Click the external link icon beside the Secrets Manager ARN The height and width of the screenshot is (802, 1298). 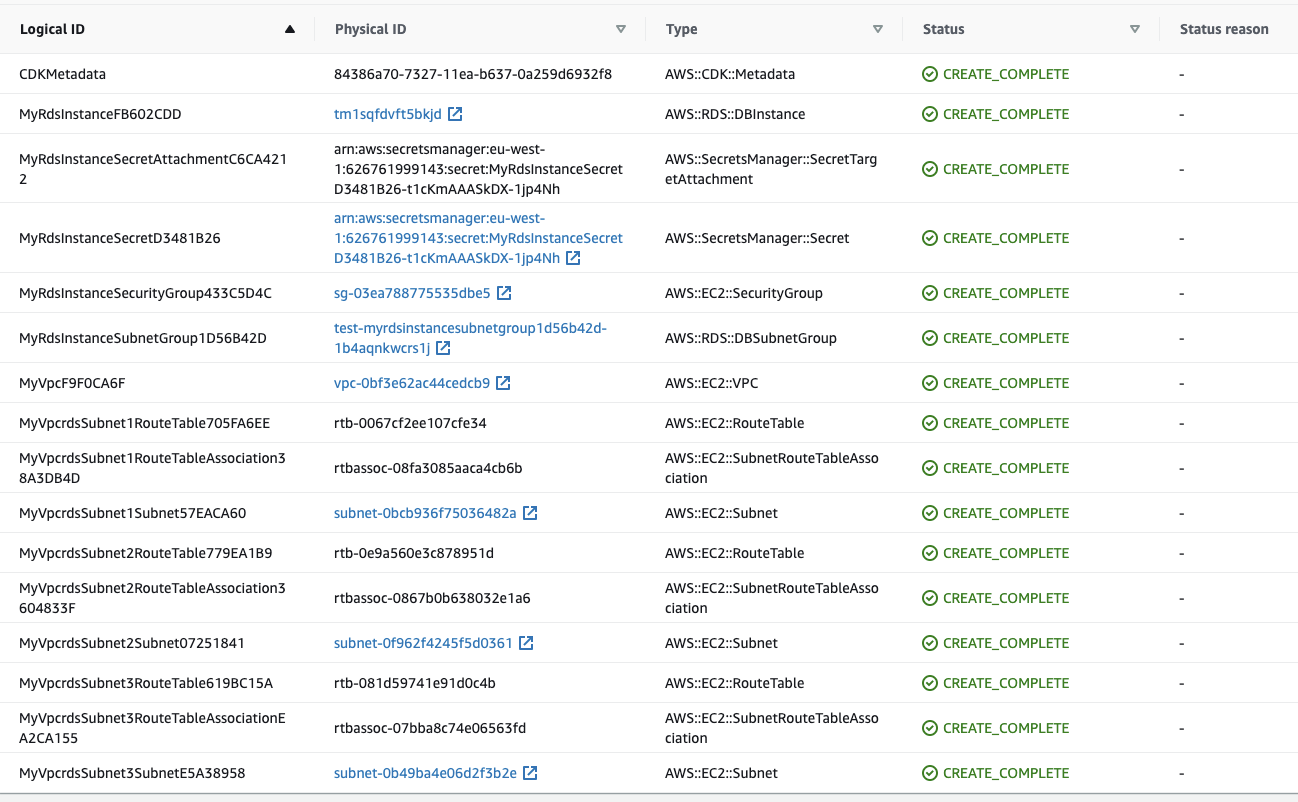point(573,257)
